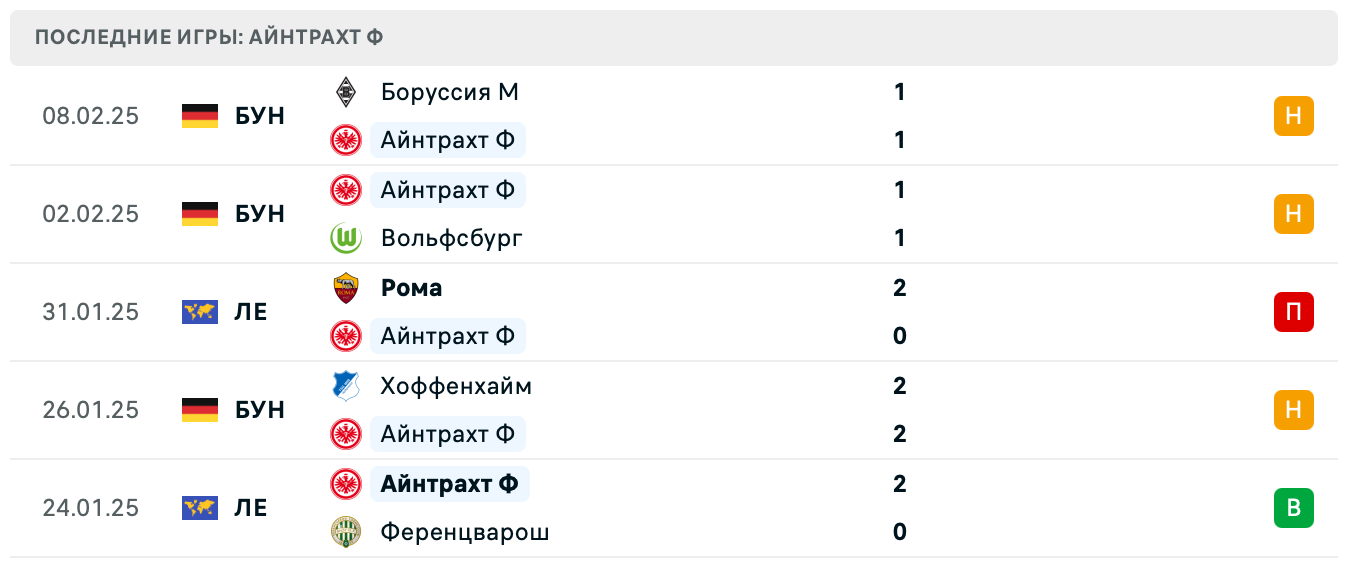Screen dimensions: 1352x572
Task: Click the 'Последние игры: Айнтрахт Ф' header
Action: click(209, 38)
